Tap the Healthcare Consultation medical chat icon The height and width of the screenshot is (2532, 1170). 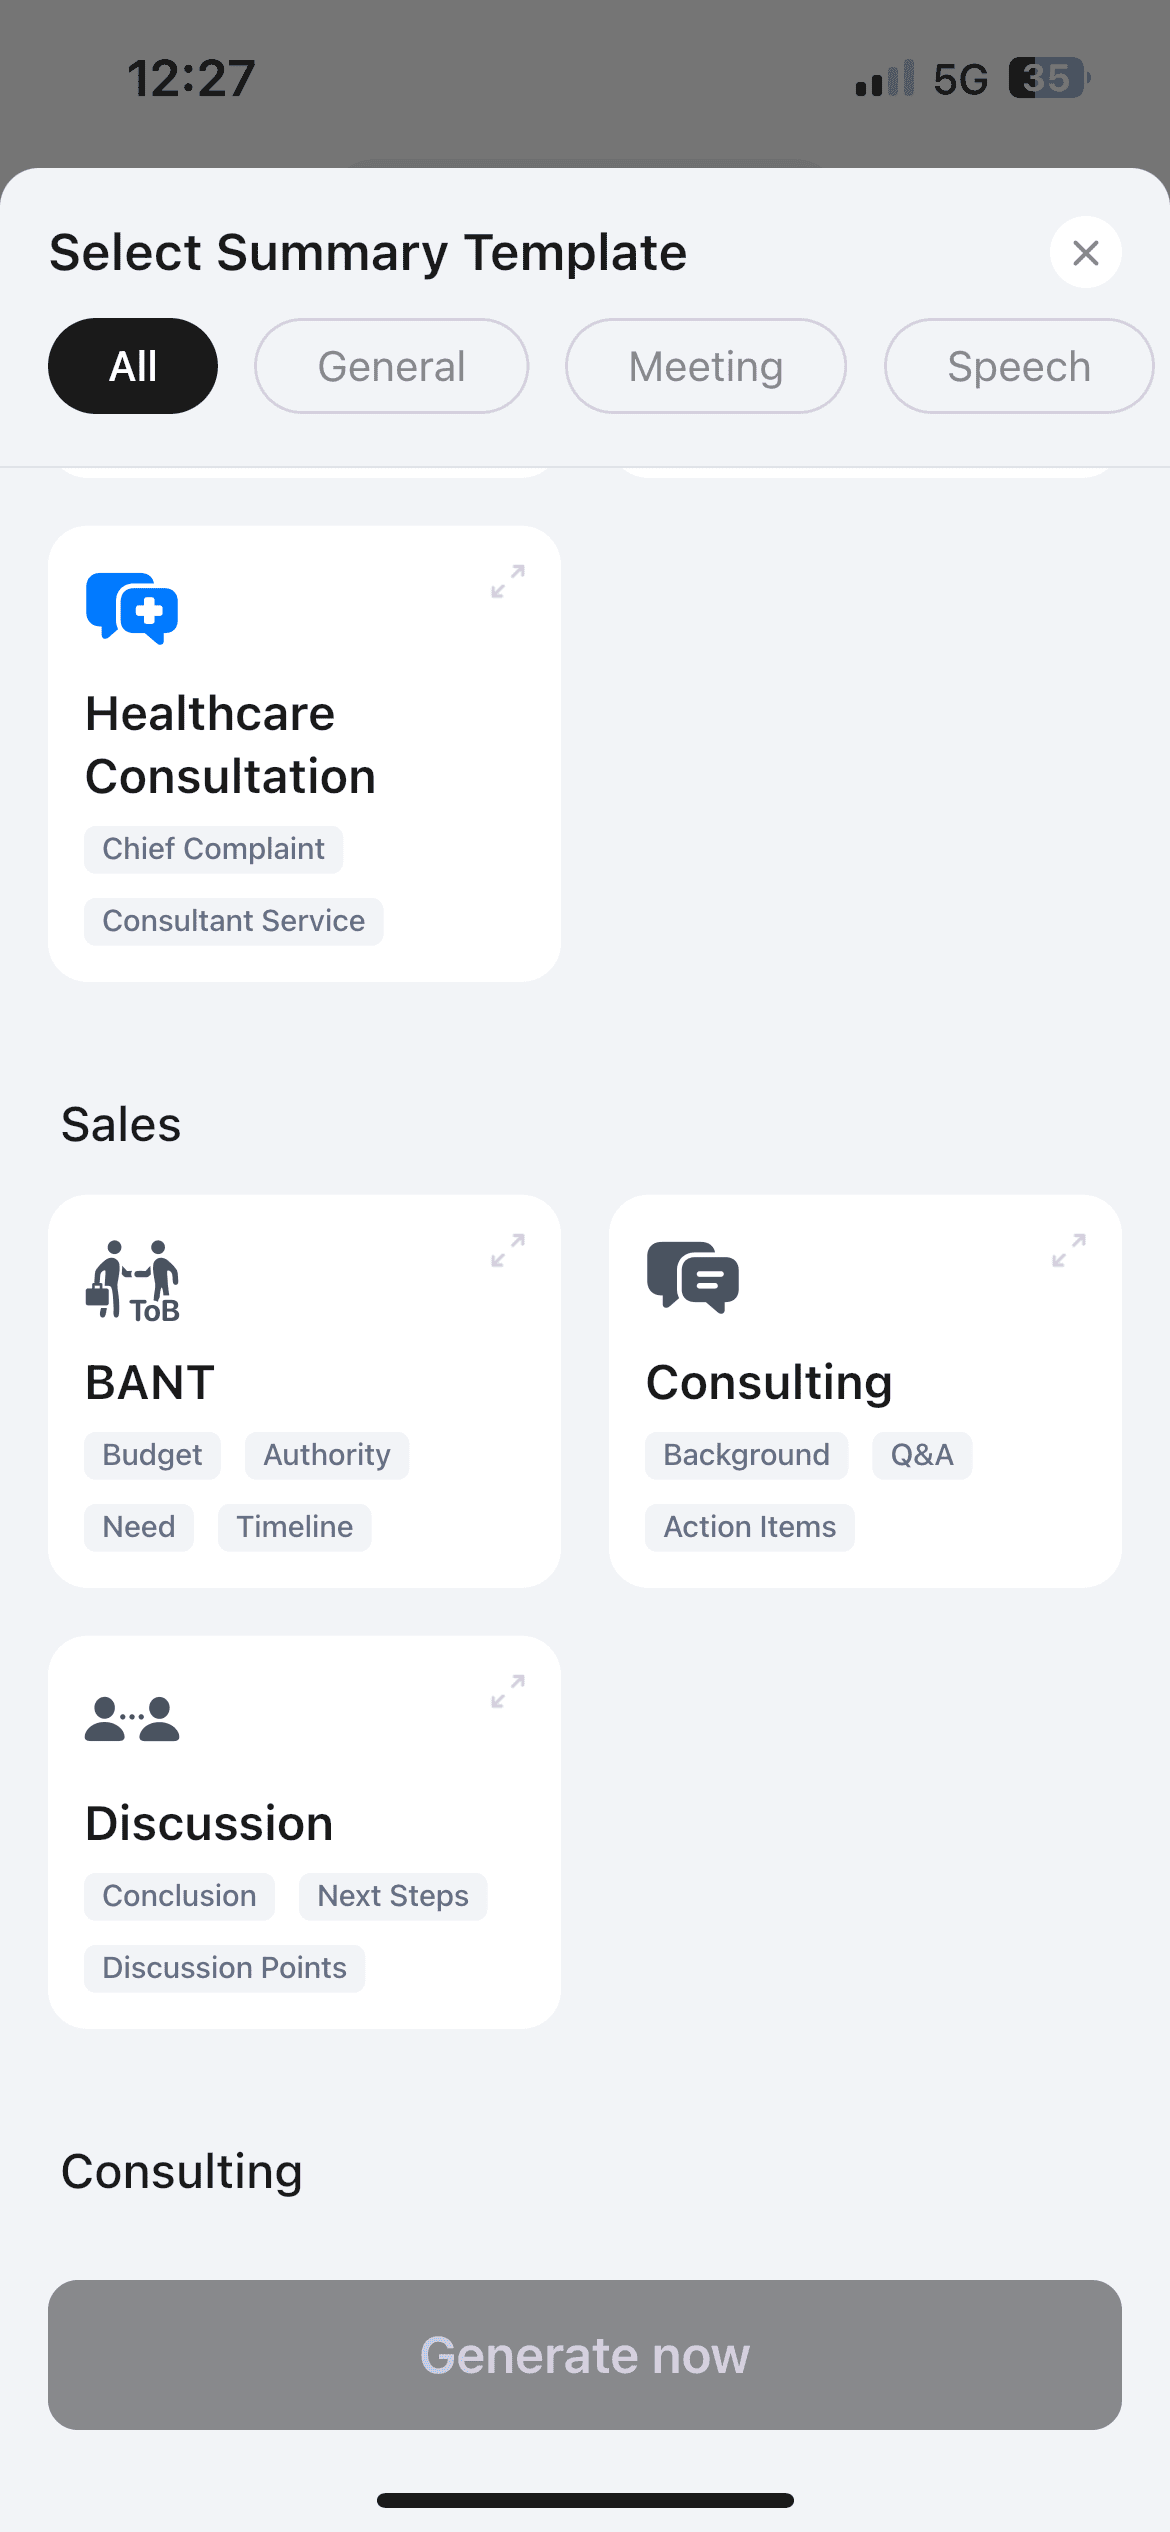(x=132, y=608)
